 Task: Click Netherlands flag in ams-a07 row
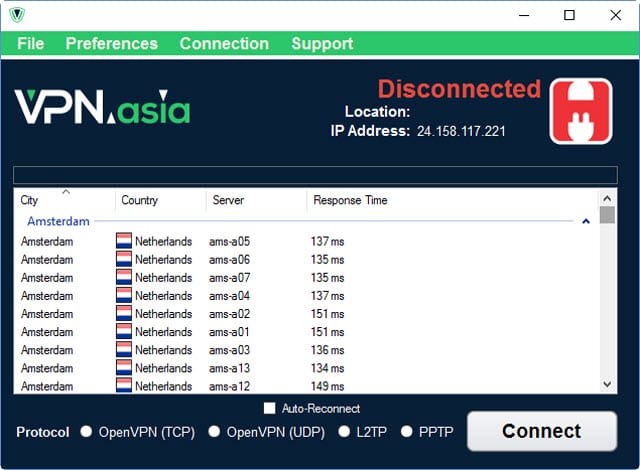[x=124, y=277]
